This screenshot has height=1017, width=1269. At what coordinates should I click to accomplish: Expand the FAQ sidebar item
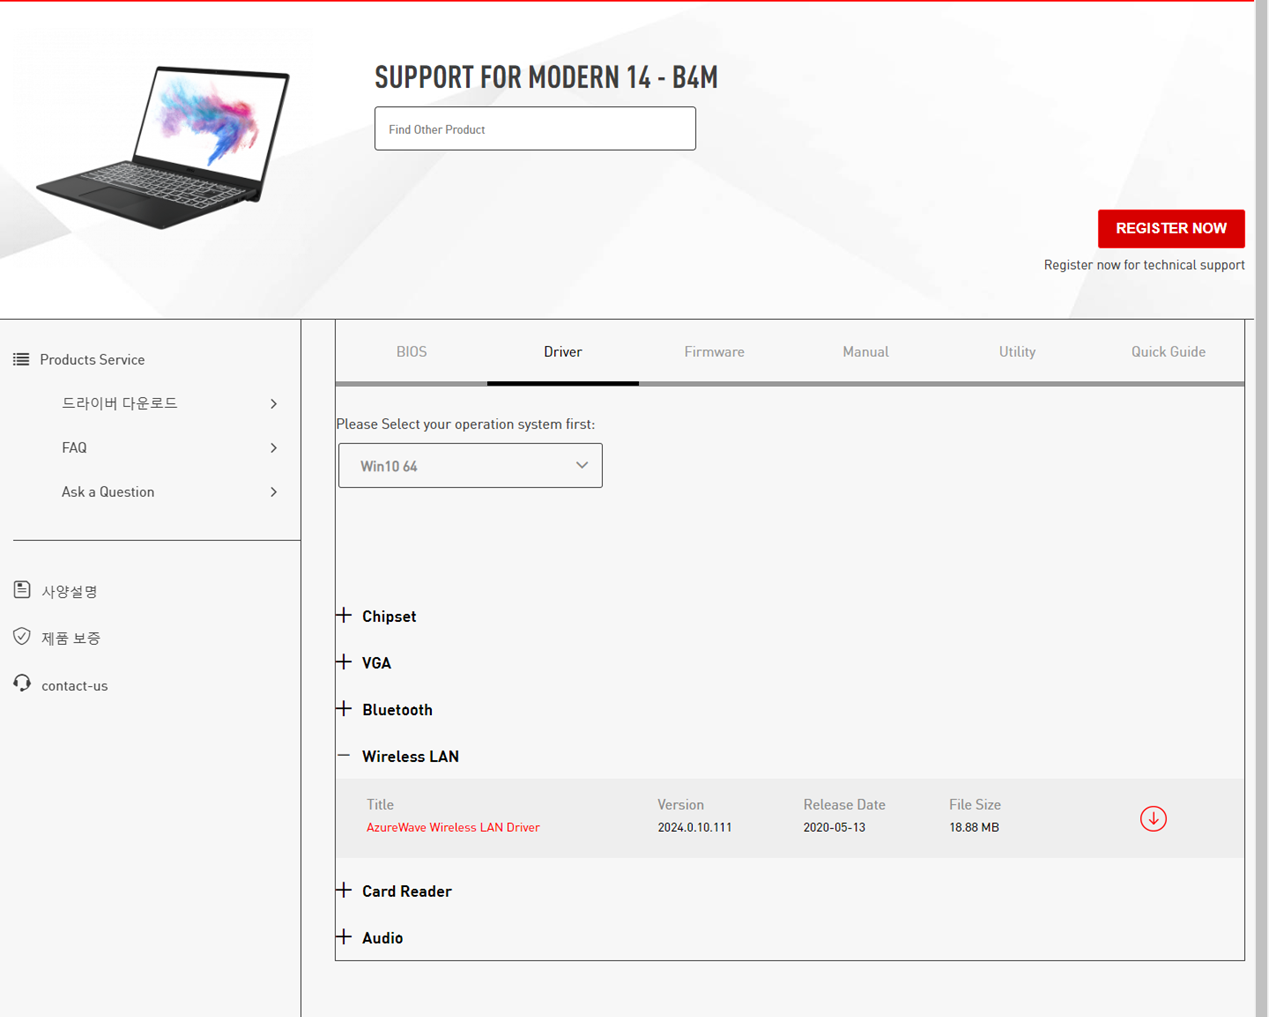coord(168,448)
